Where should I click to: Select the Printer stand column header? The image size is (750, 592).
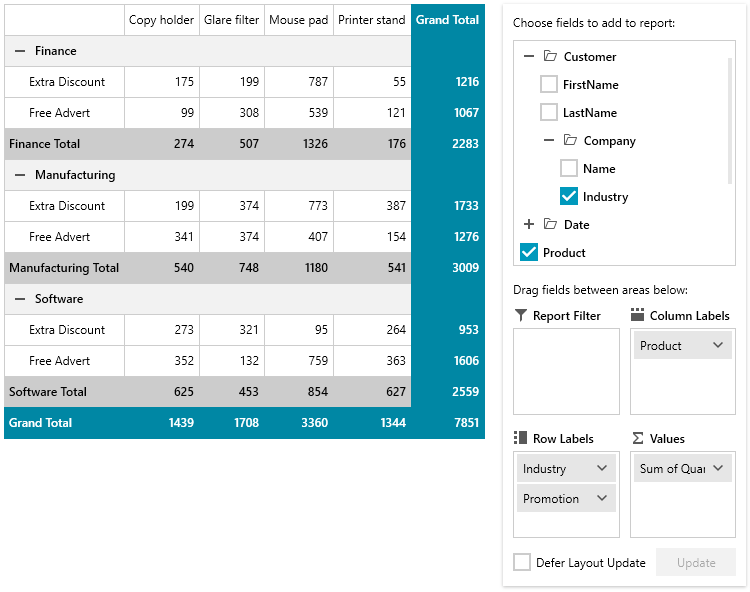(372, 20)
